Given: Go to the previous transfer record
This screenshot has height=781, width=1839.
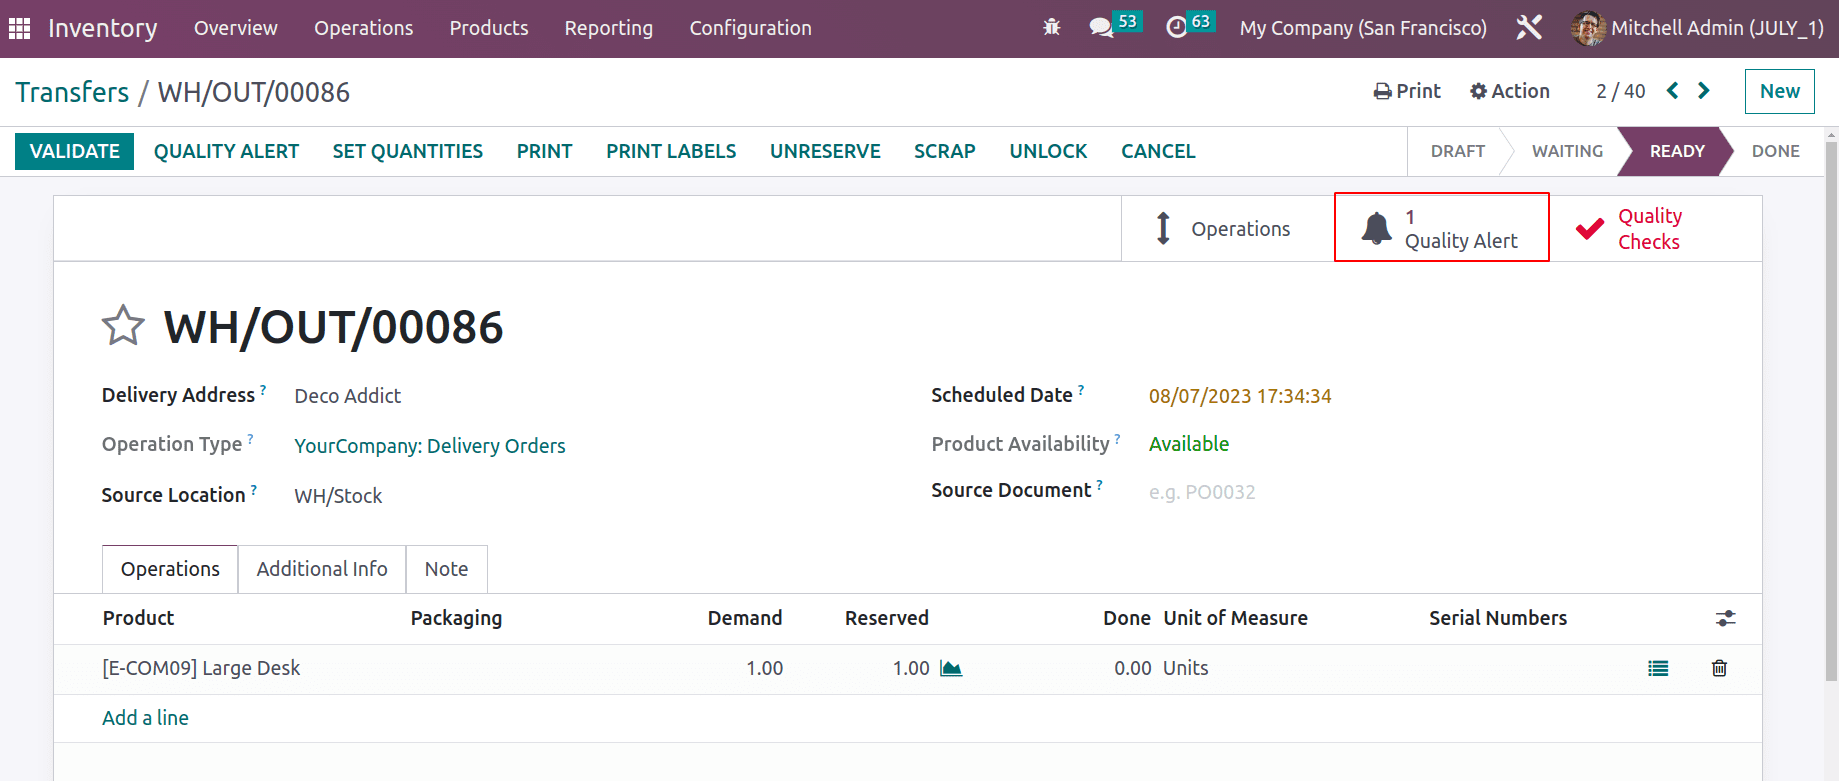Looking at the screenshot, I should point(1672,91).
